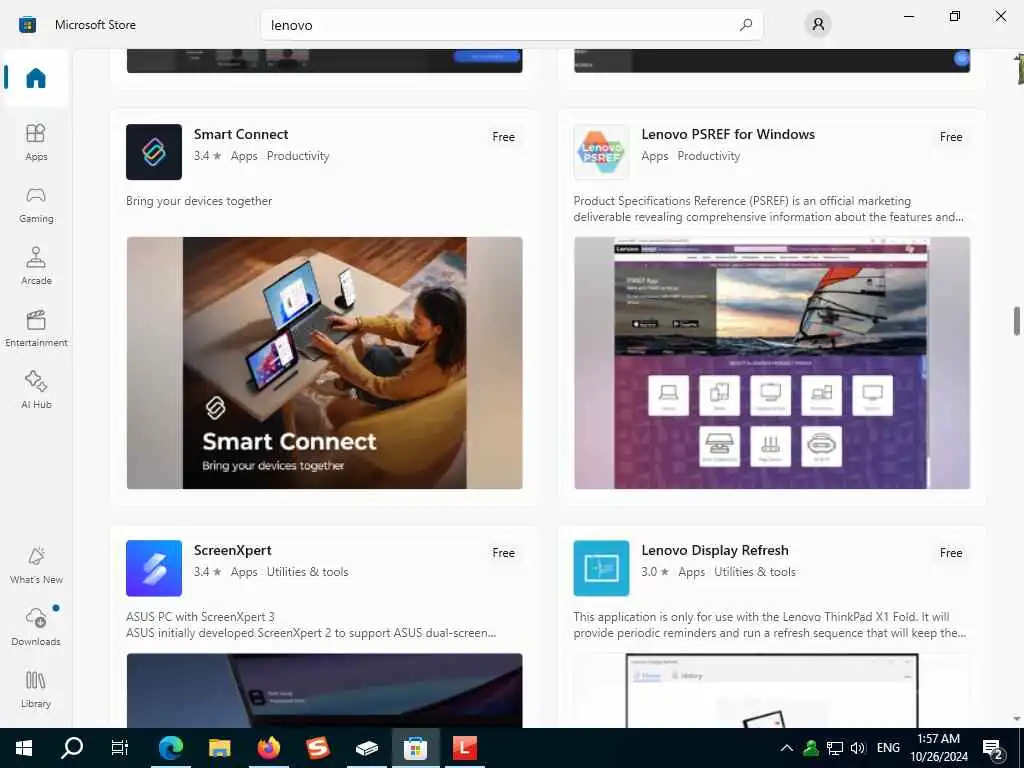Open the Home section in sidebar
This screenshot has width=1024, height=768.
(x=36, y=78)
